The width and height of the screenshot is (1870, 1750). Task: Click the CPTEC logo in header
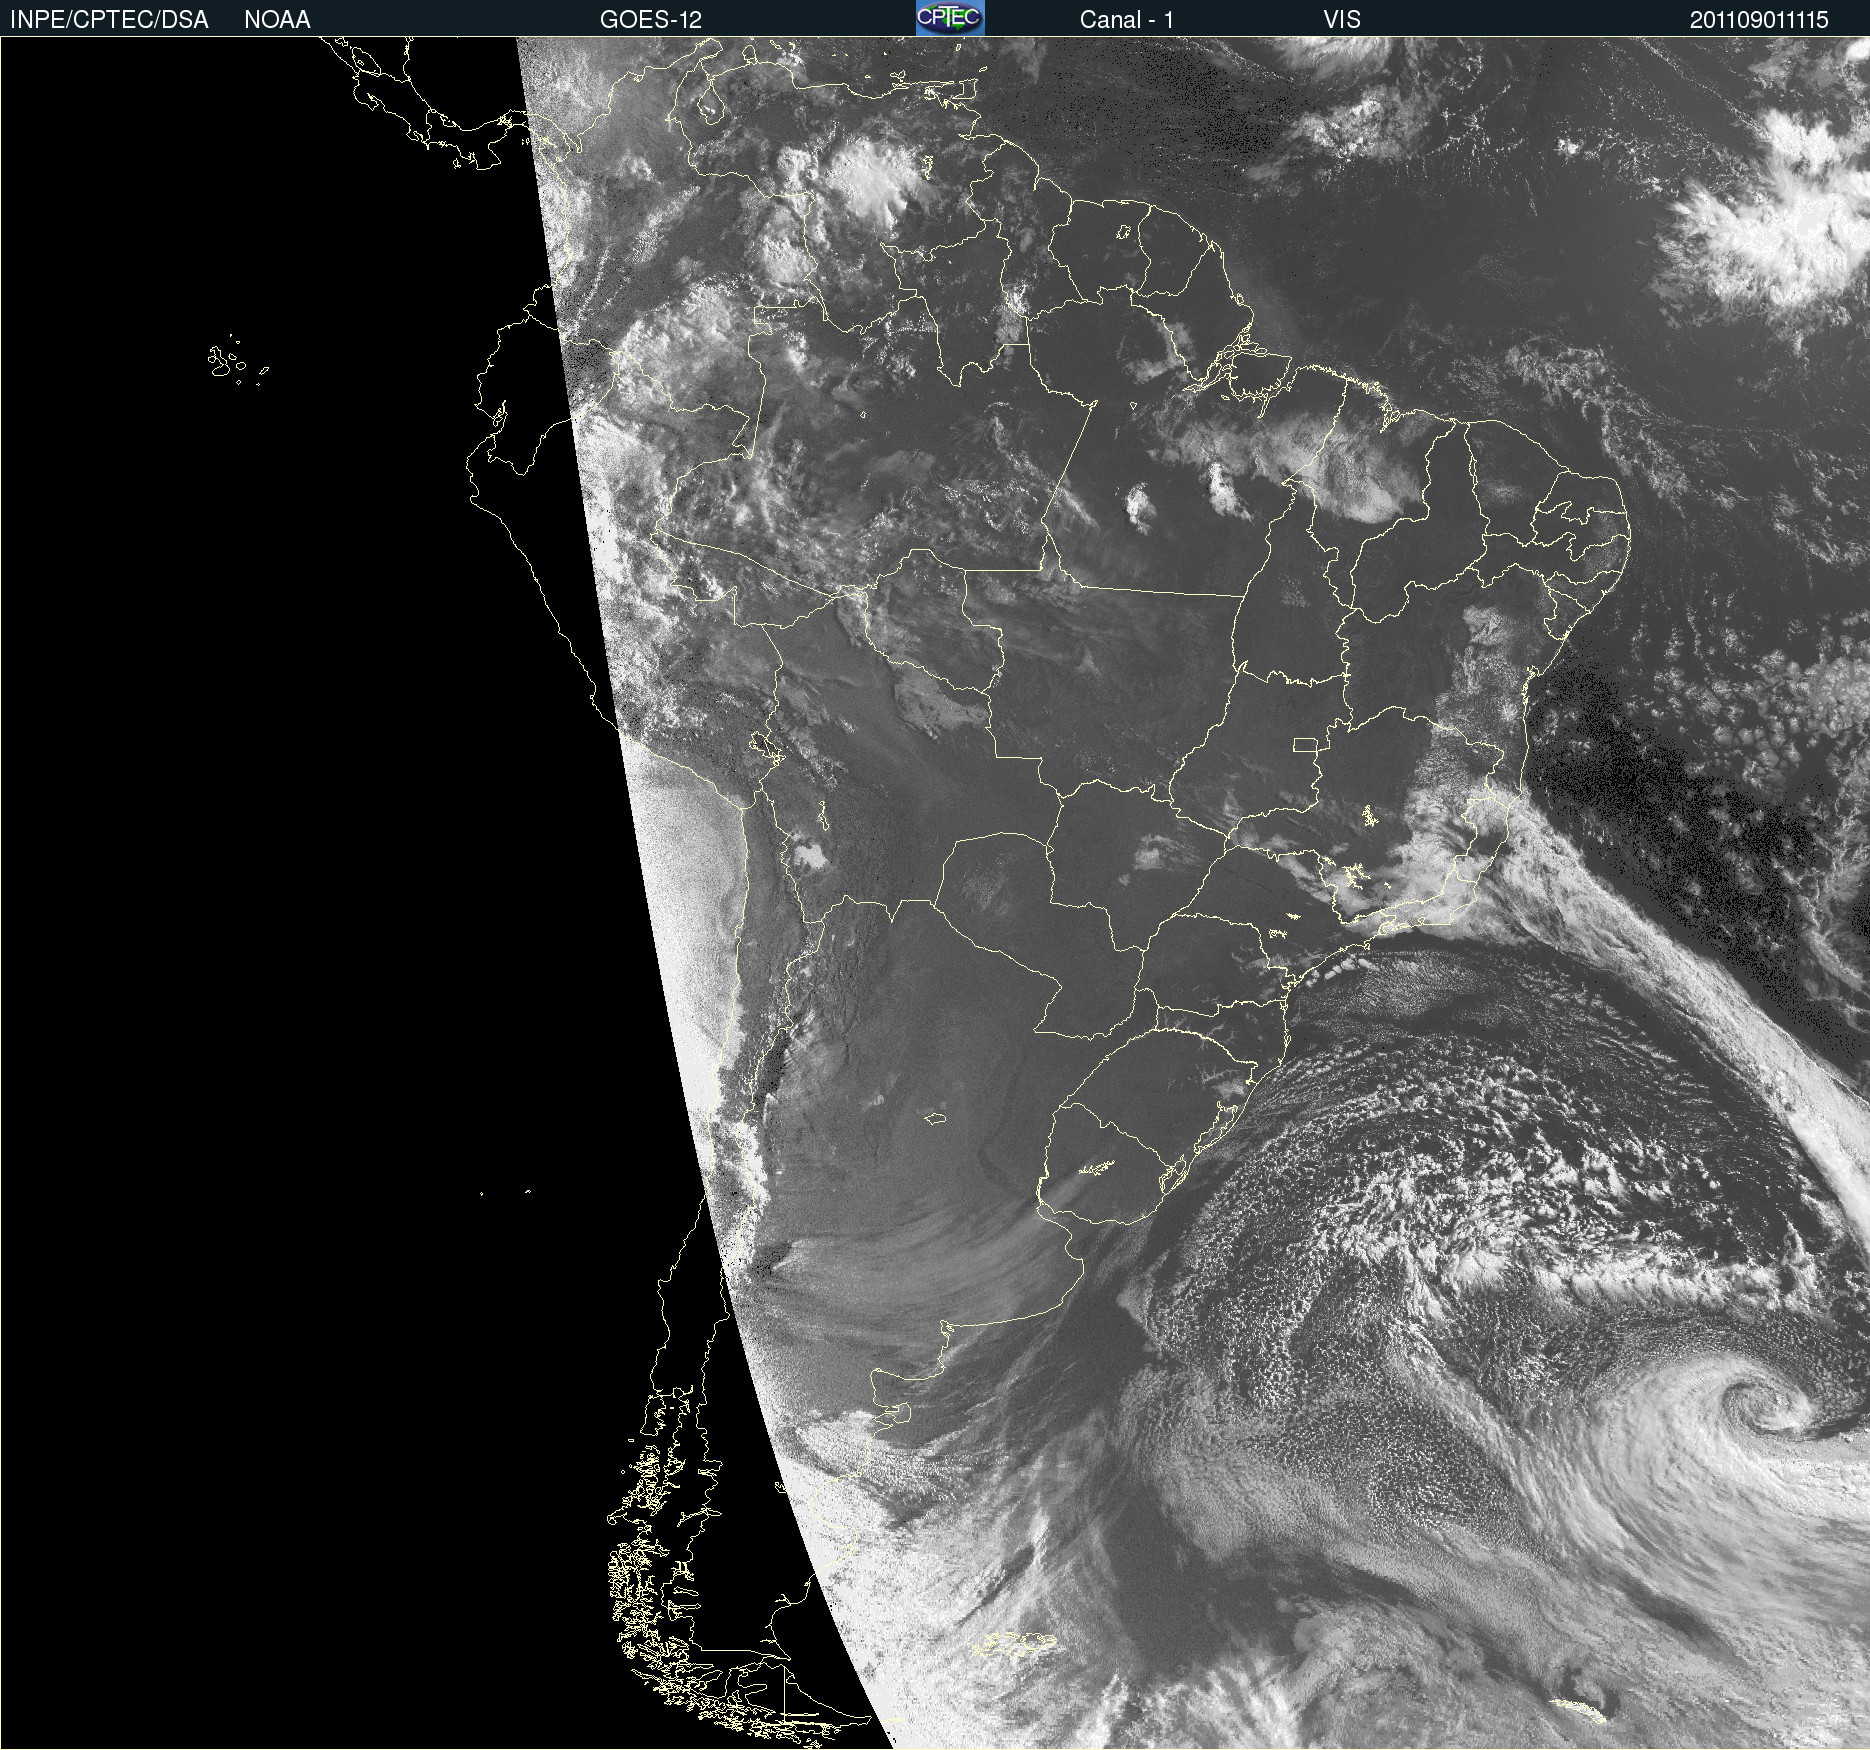pos(950,18)
